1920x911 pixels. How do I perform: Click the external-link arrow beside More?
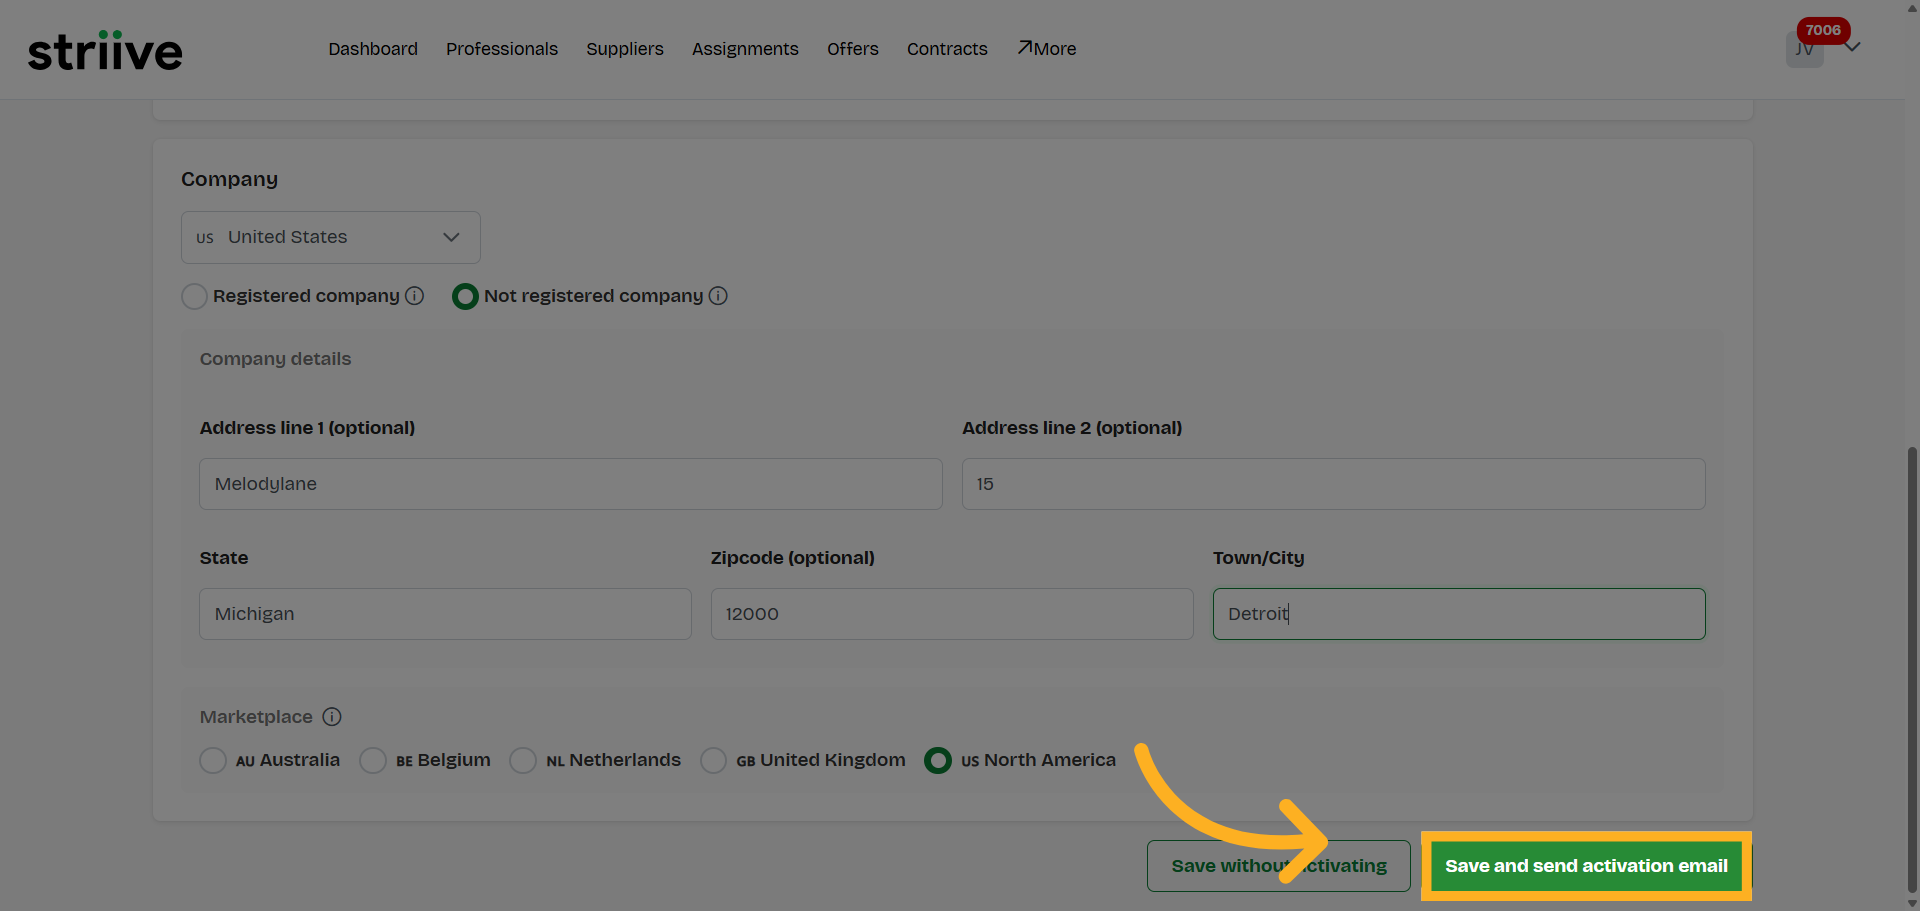[x=1023, y=46]
